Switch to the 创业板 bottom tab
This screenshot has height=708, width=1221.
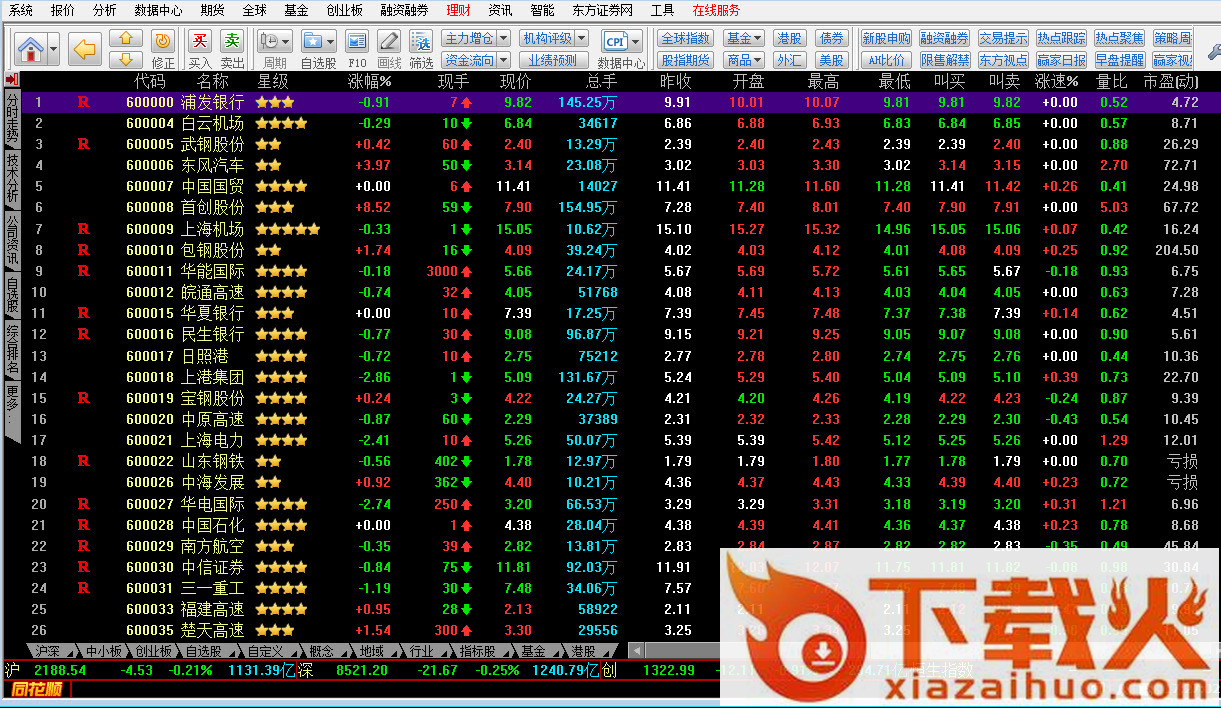click(x=154, y=651)
